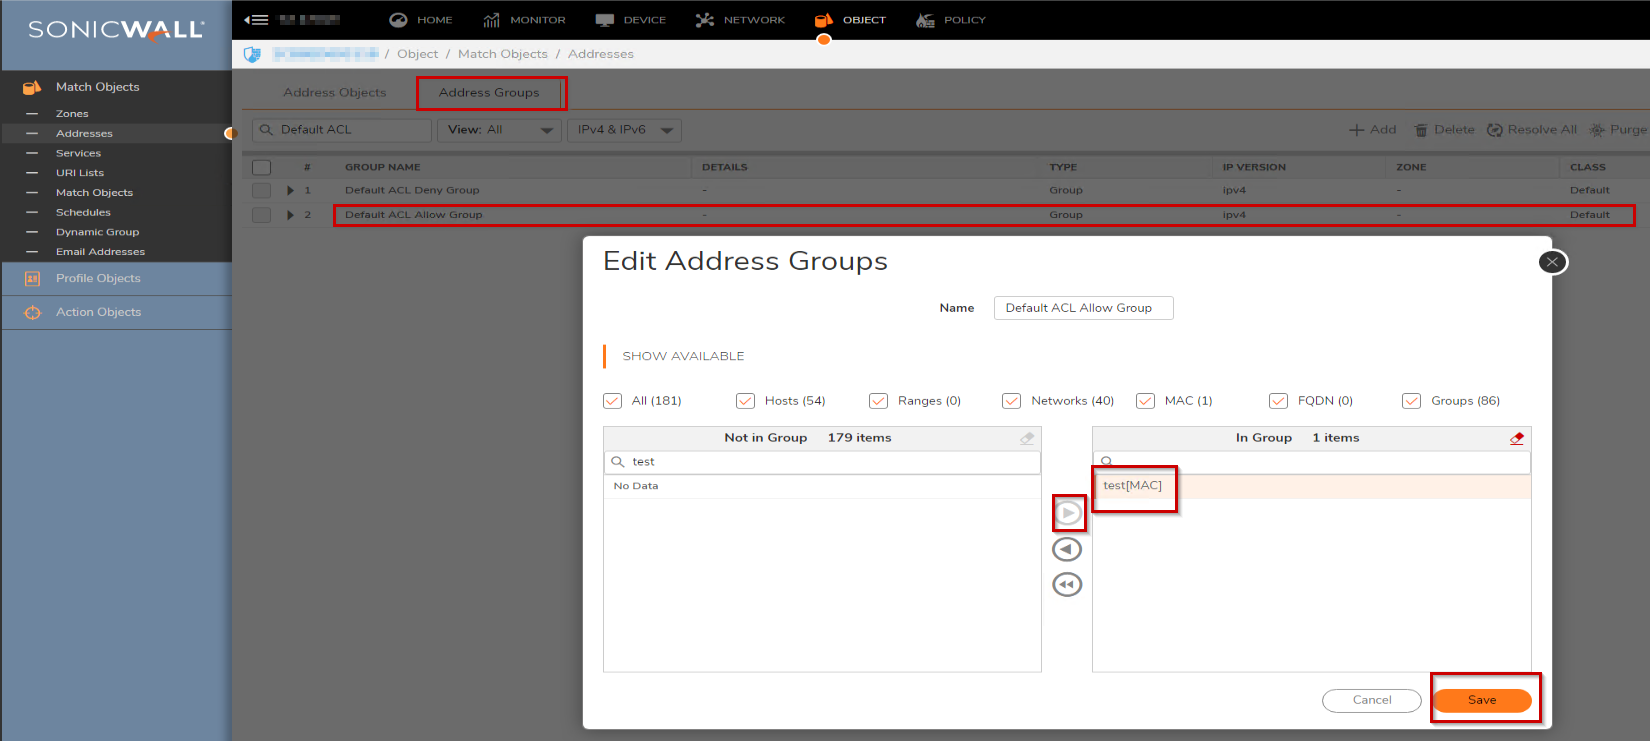Select test[MAC] in the In Group list
The width and height of the screenshot is (1650, 741).
[1133, 486]
